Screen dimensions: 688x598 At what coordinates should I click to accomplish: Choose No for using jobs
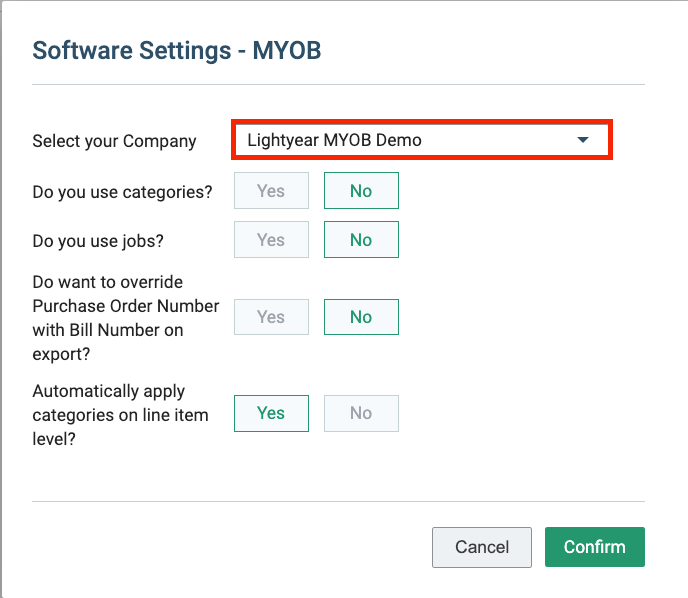click(x=361, y=240)
